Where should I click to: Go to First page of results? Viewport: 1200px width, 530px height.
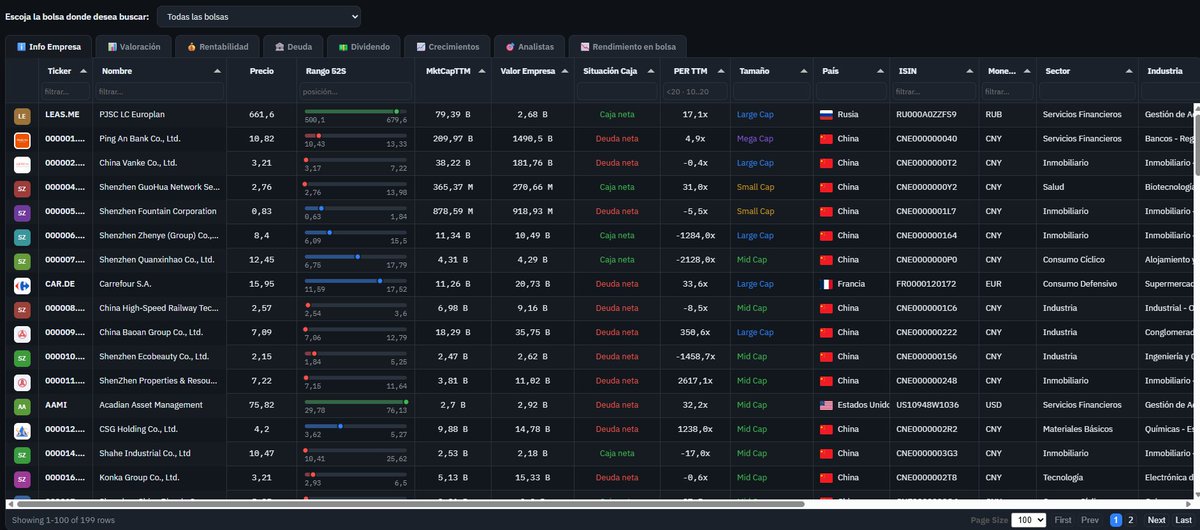pyautogui.click(x=1063, y=520)
